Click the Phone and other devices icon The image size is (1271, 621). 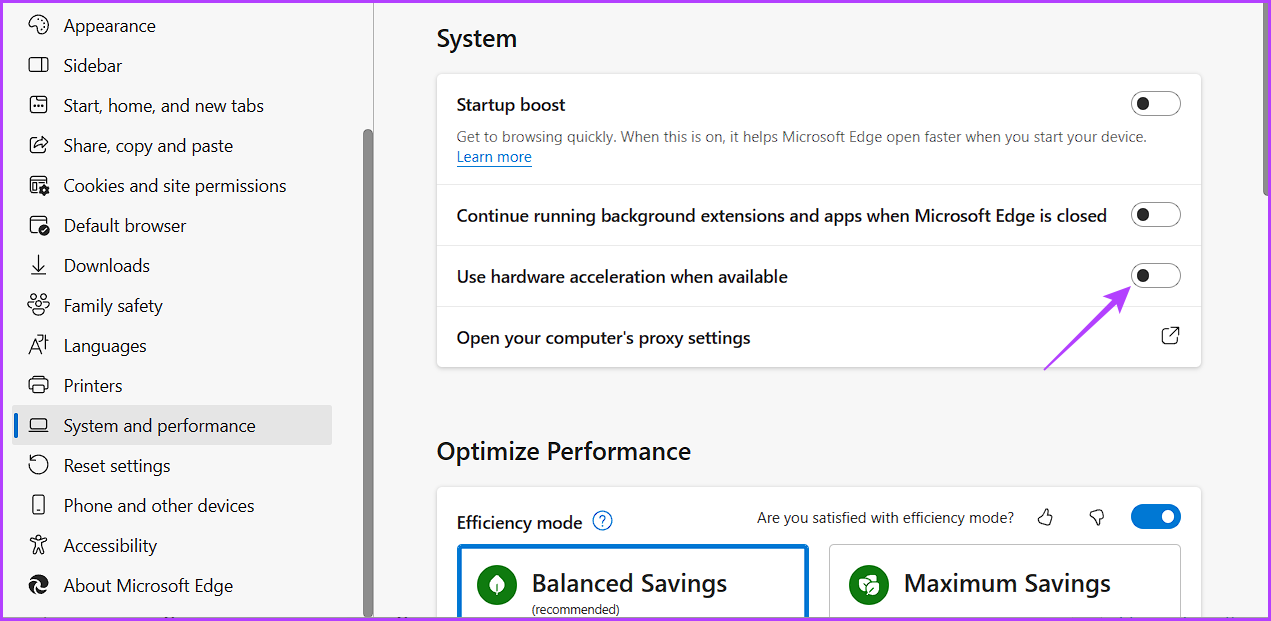[39, 505]
